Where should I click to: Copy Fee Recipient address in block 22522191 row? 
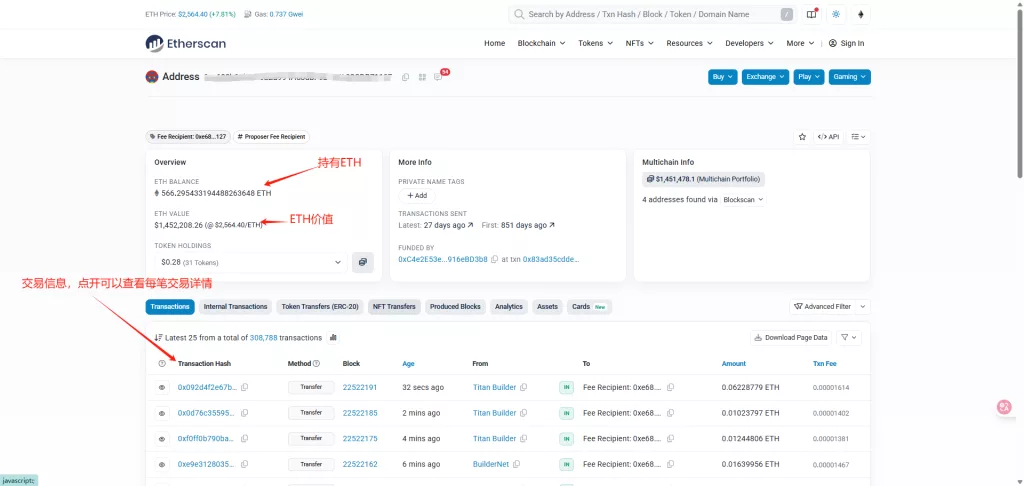click(671, 387)
